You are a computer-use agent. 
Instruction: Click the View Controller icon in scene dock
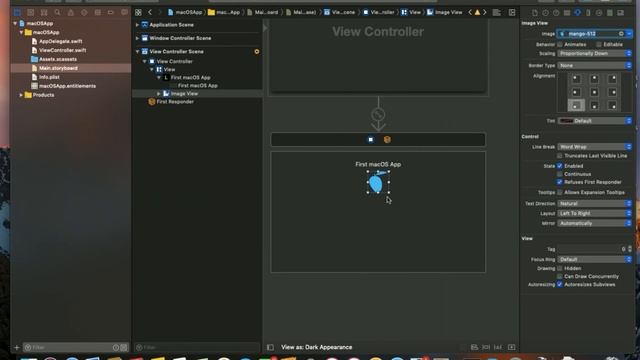[371, 140]
